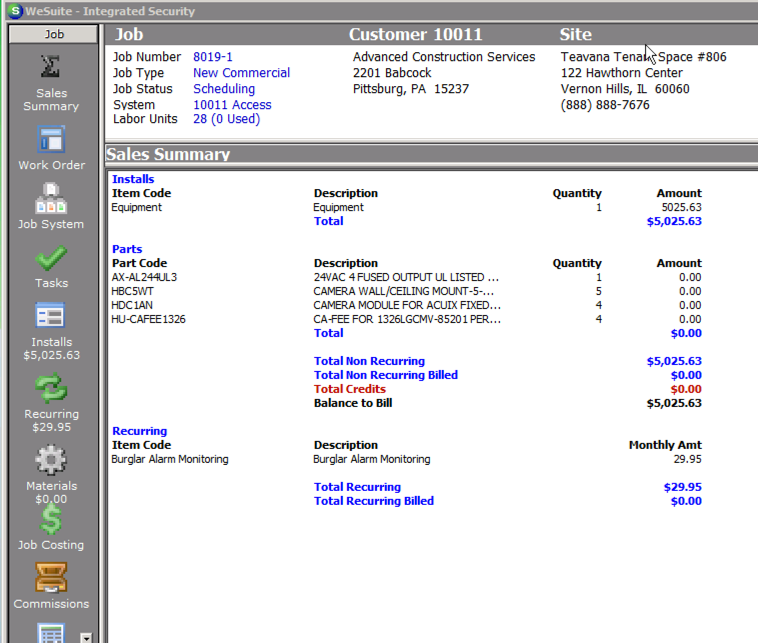Open the Materials gear icon
Image resolution: width=758 pixels, height=643 pixels.
point(51,460)
